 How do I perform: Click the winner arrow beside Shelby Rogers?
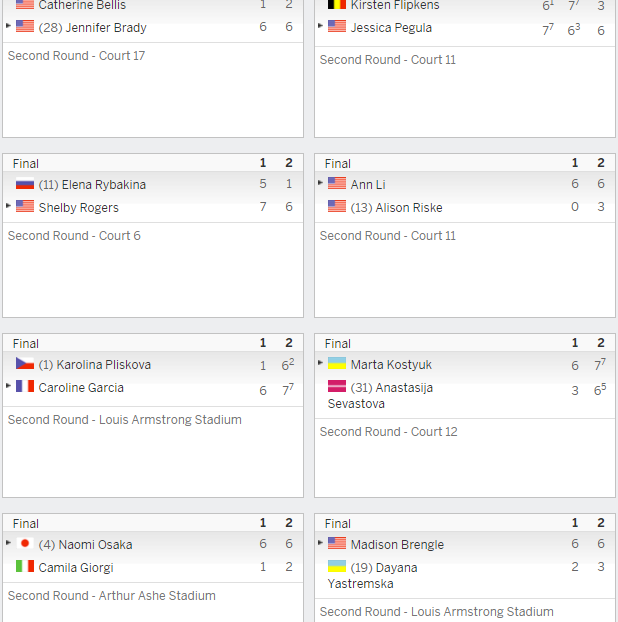8,205
